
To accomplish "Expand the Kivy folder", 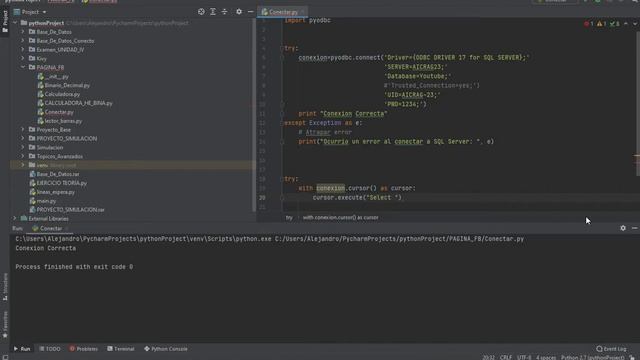I will [x=23, y=58].
